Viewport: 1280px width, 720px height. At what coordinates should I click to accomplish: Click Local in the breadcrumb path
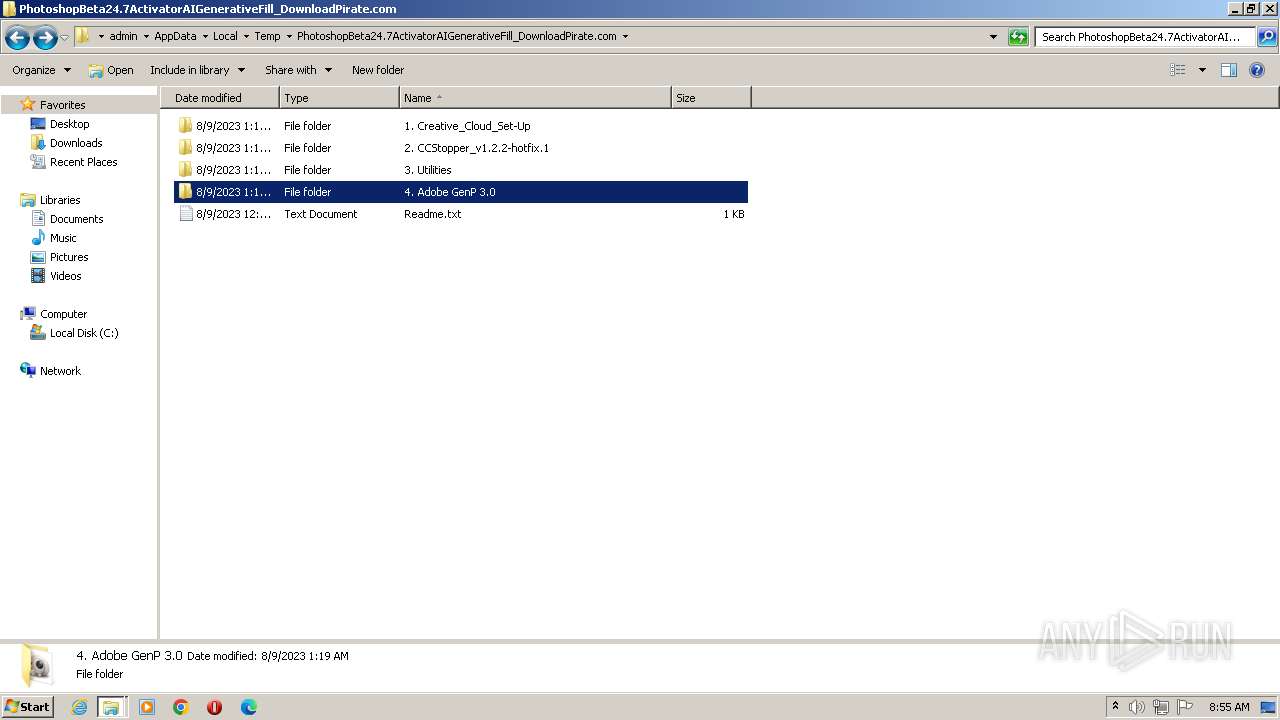225,36
